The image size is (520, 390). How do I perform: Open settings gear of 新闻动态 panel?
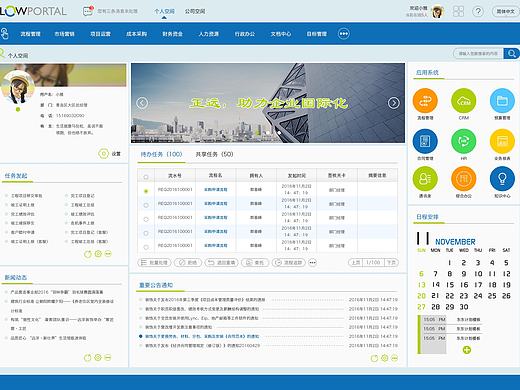(x=98, y=358)
